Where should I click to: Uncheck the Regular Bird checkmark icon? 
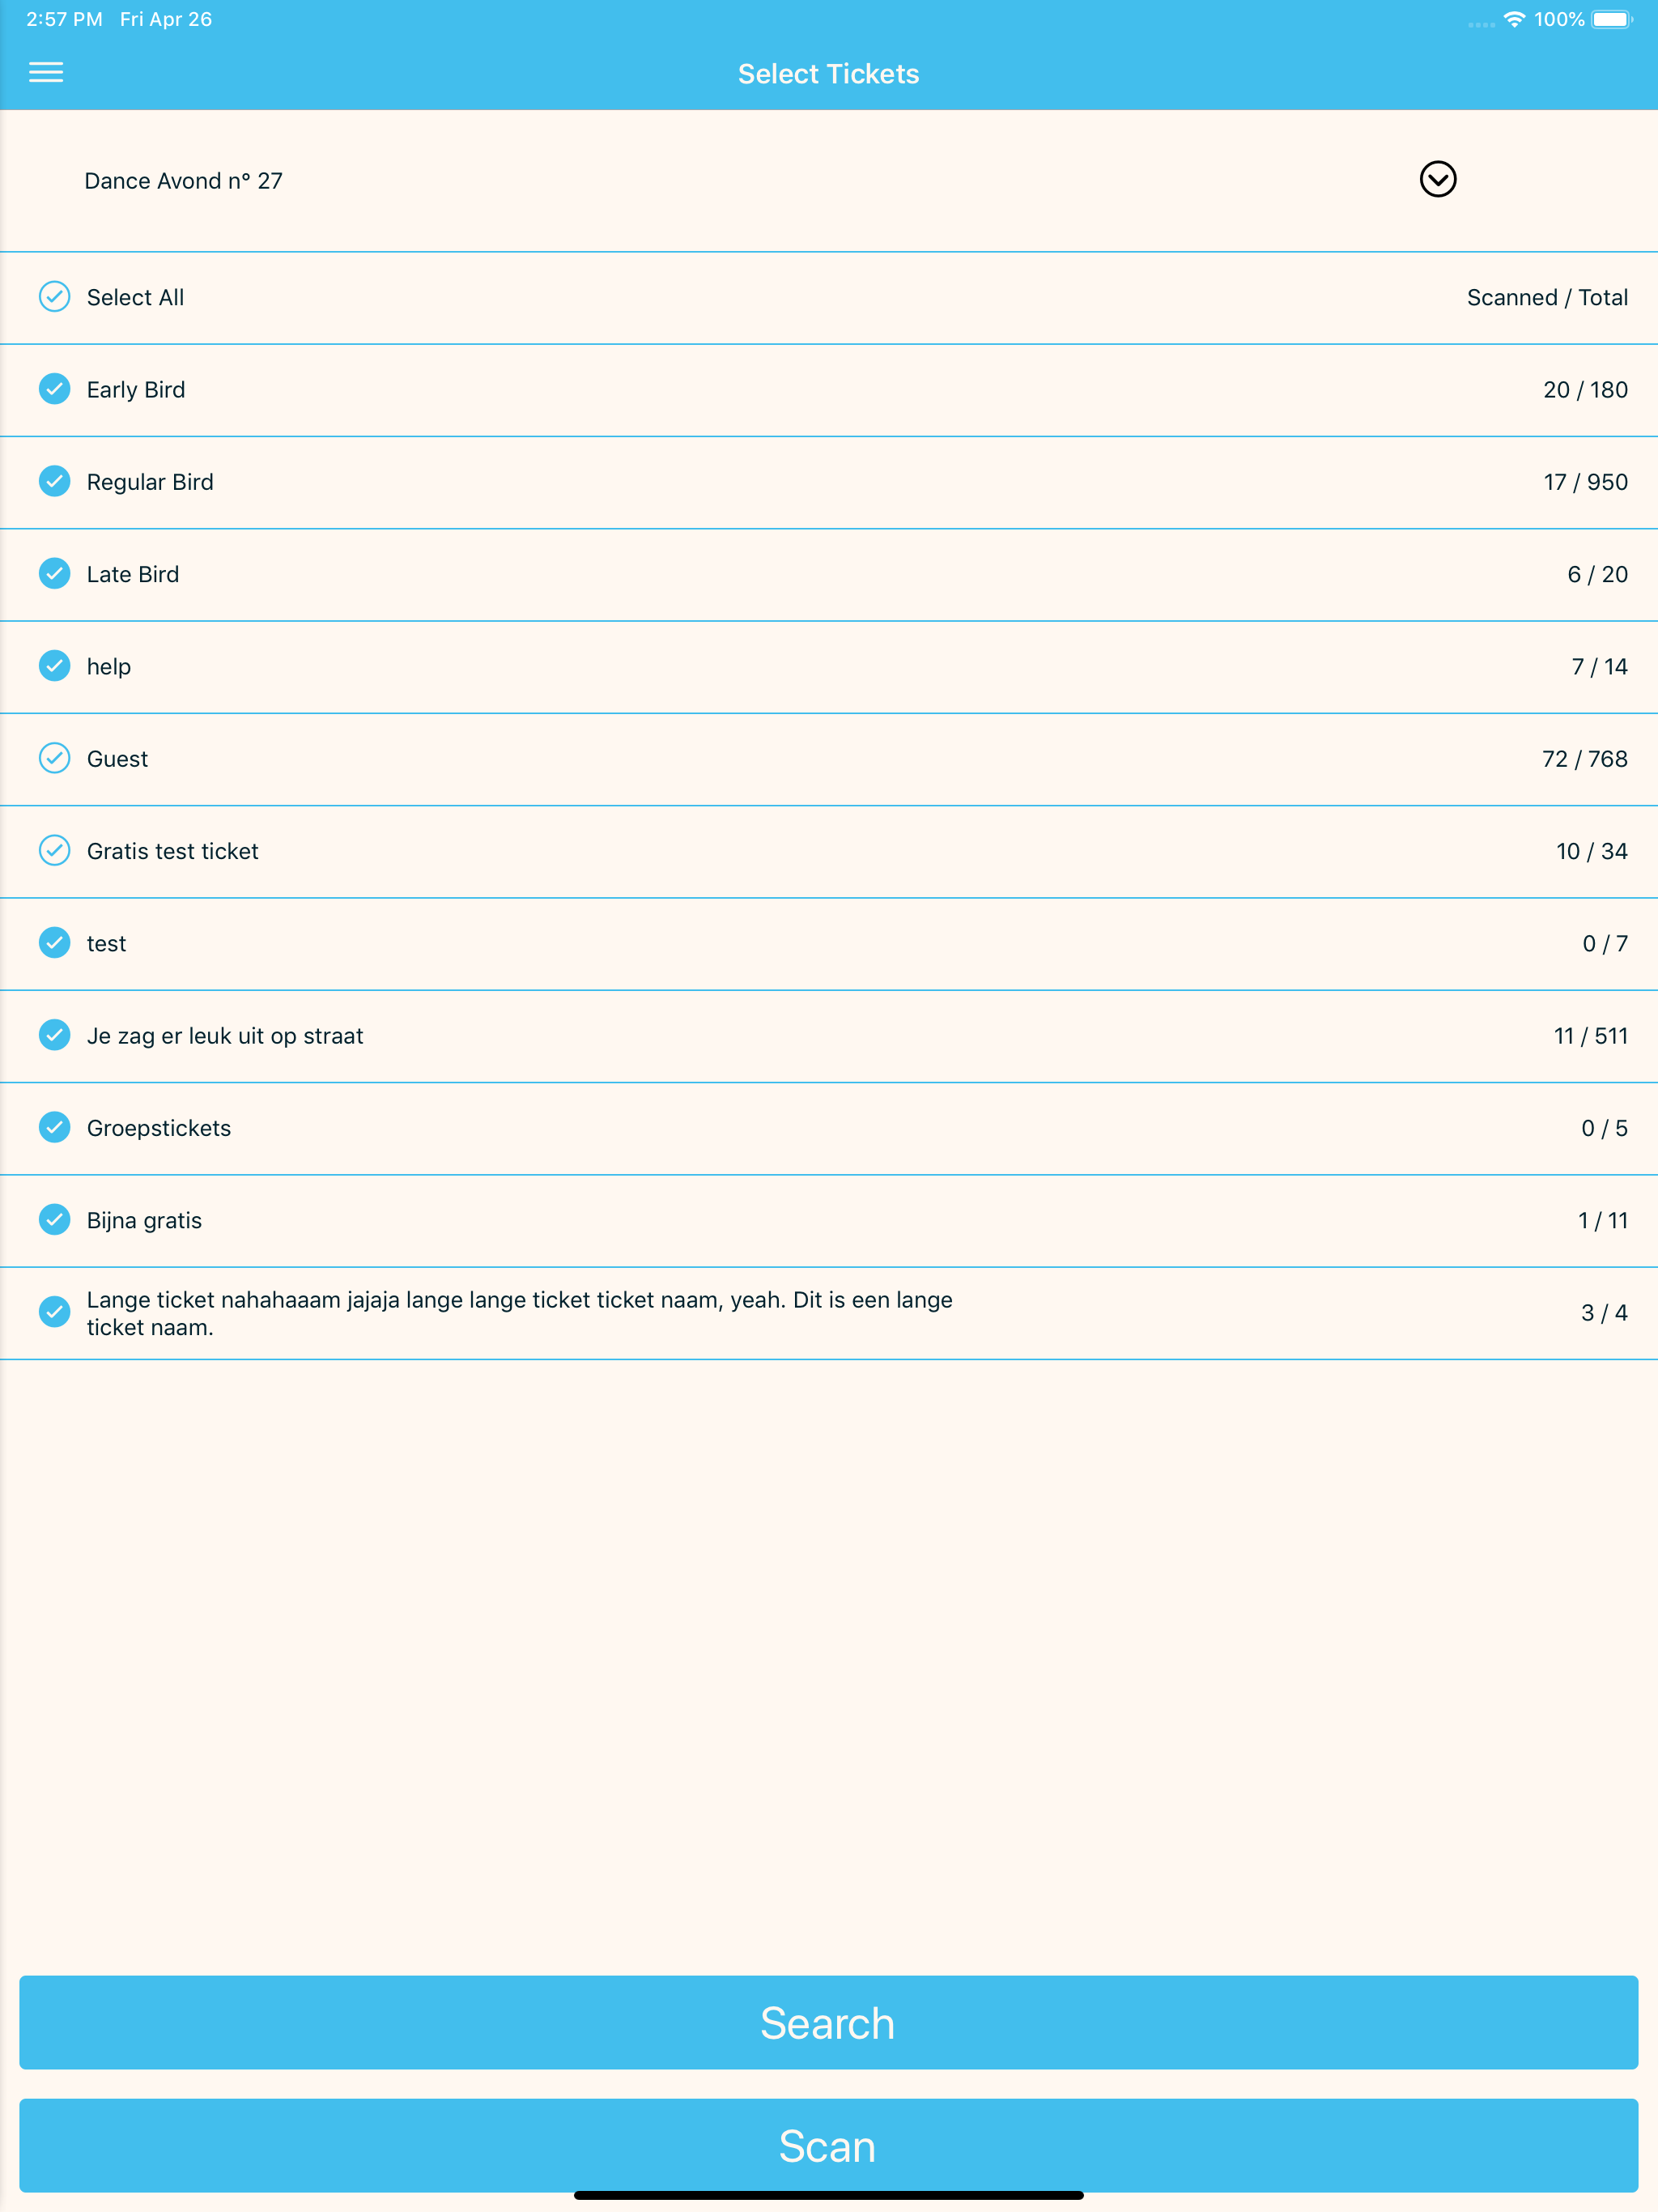(54, 481)
